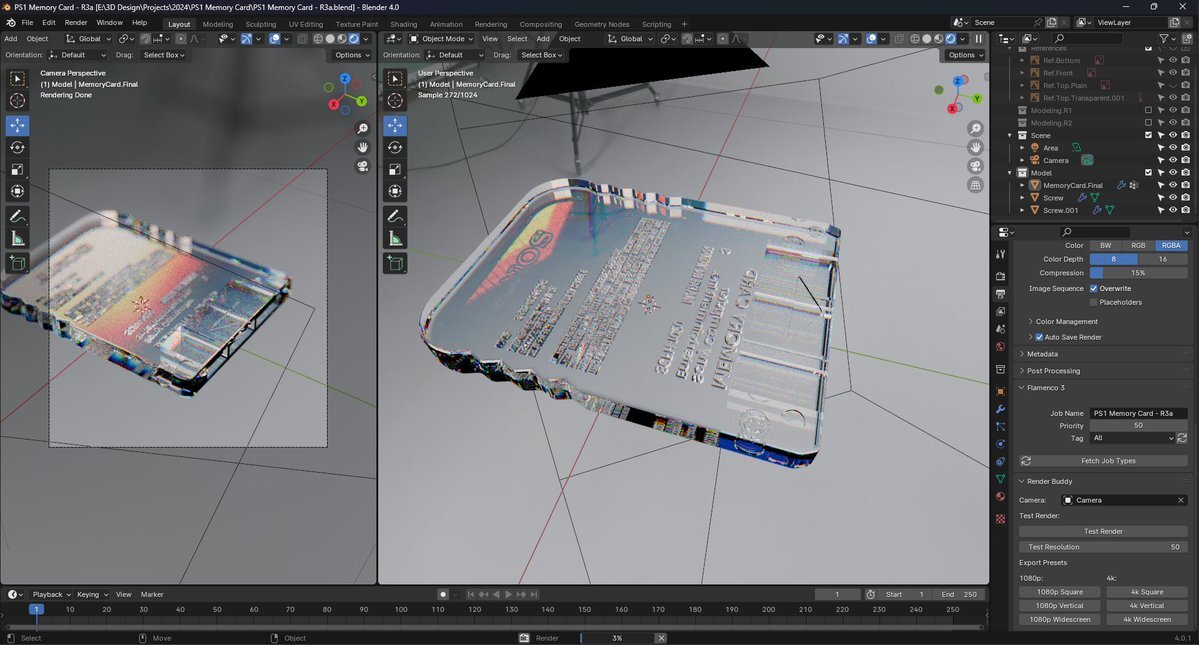
Task: Toggle Auto Save Render checkbox
Action: point(1039,337)
